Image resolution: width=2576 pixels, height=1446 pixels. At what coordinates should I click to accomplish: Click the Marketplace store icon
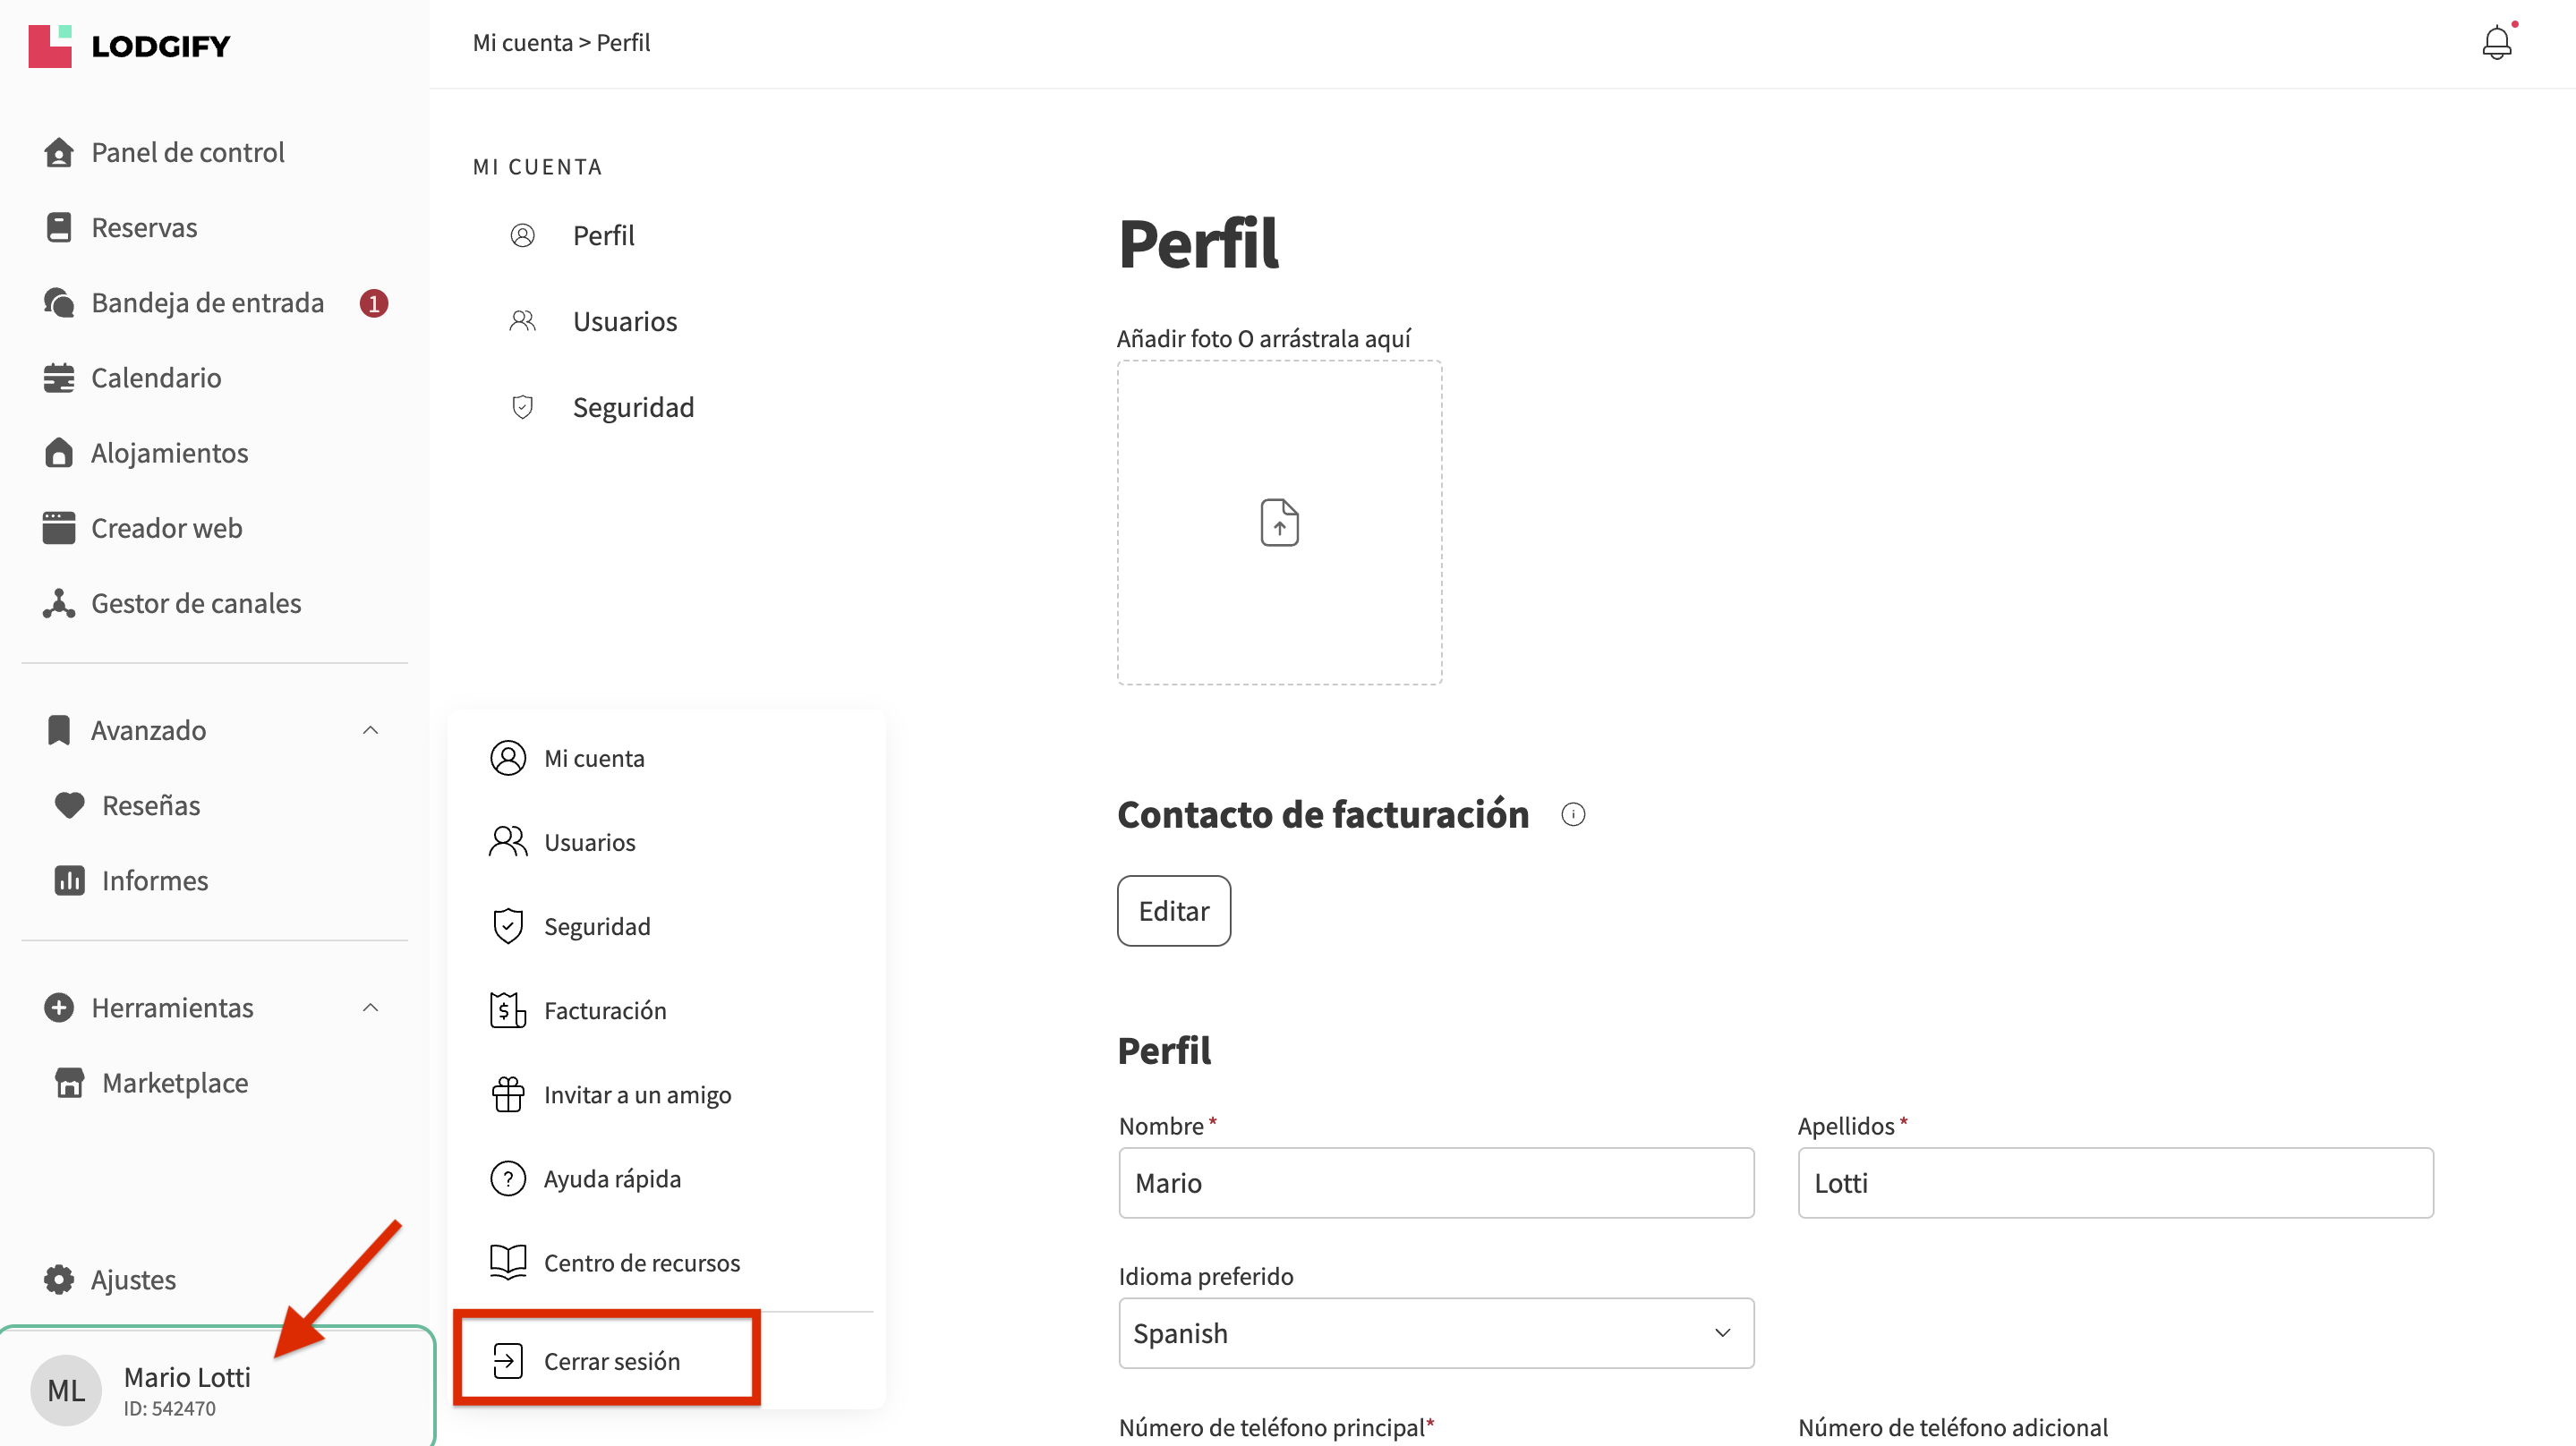[x=69, y=1082]
